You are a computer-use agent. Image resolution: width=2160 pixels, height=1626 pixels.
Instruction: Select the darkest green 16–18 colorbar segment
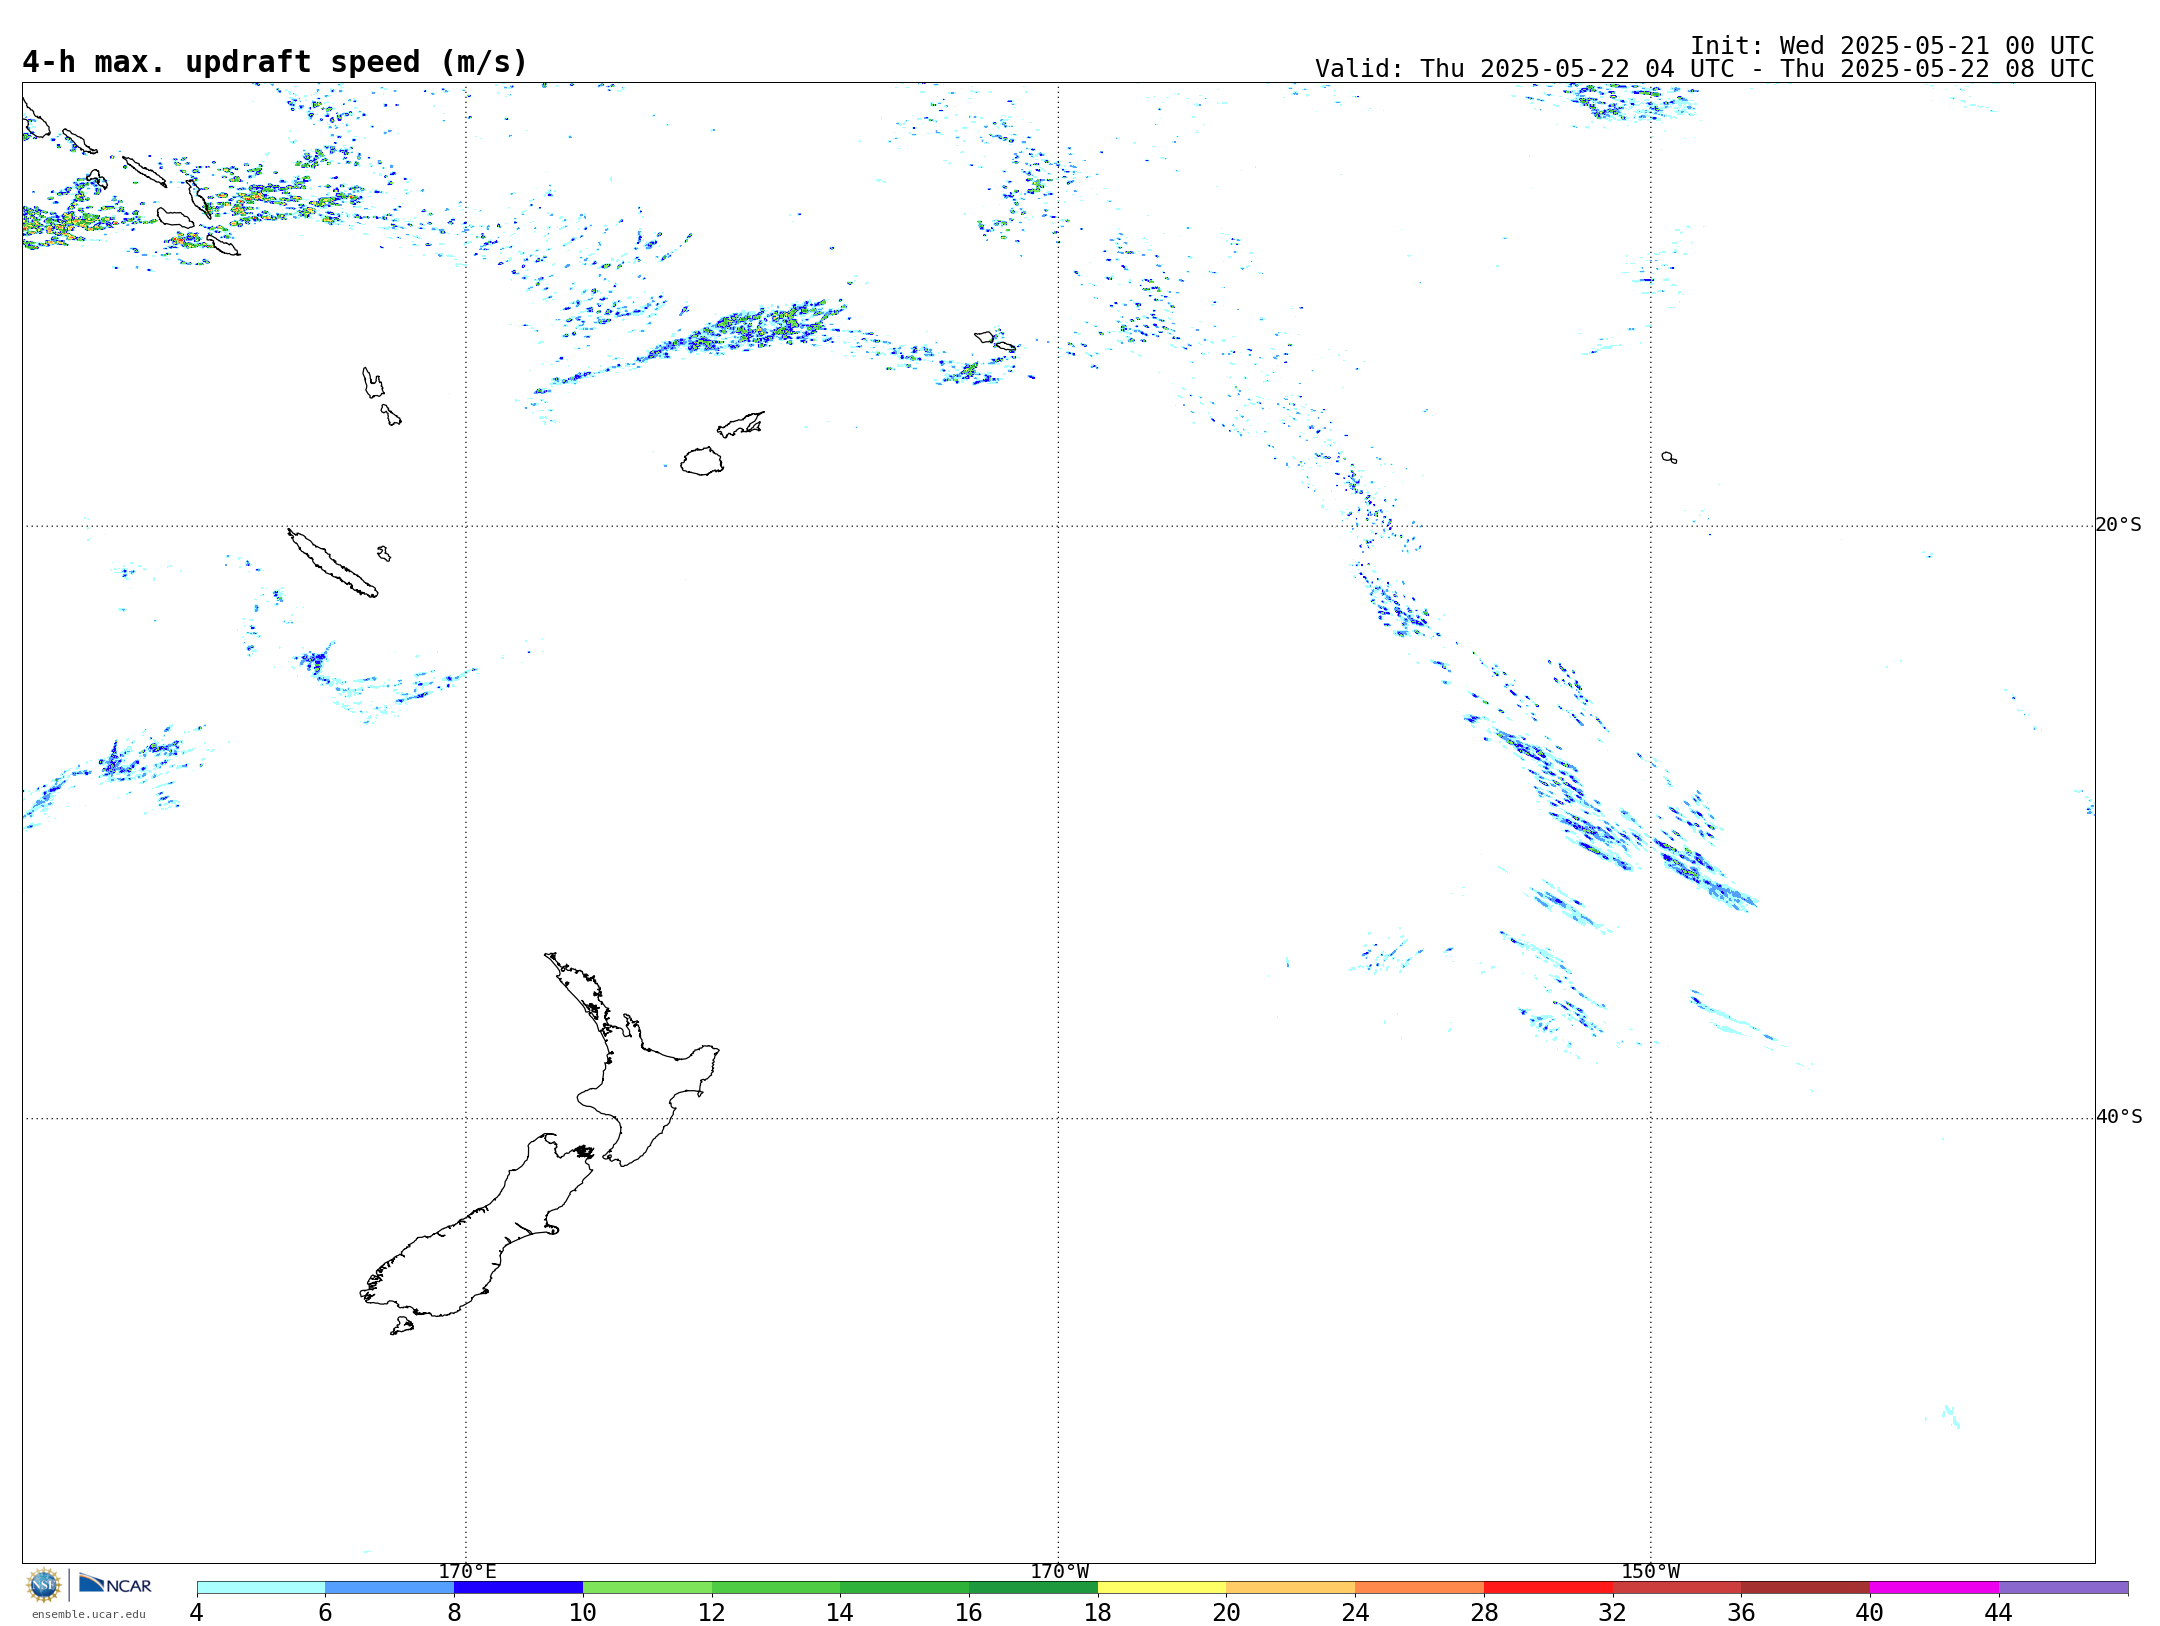coord(1034,1588)
